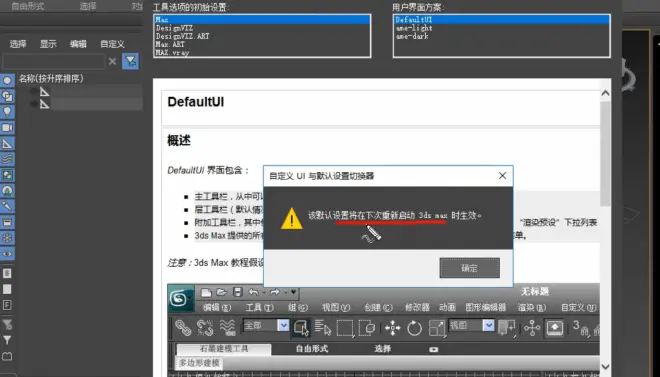Click scroll-up arrow of description pane
Image resolution: width=660 pixels, height=377 pixels.
pos(605,93)
